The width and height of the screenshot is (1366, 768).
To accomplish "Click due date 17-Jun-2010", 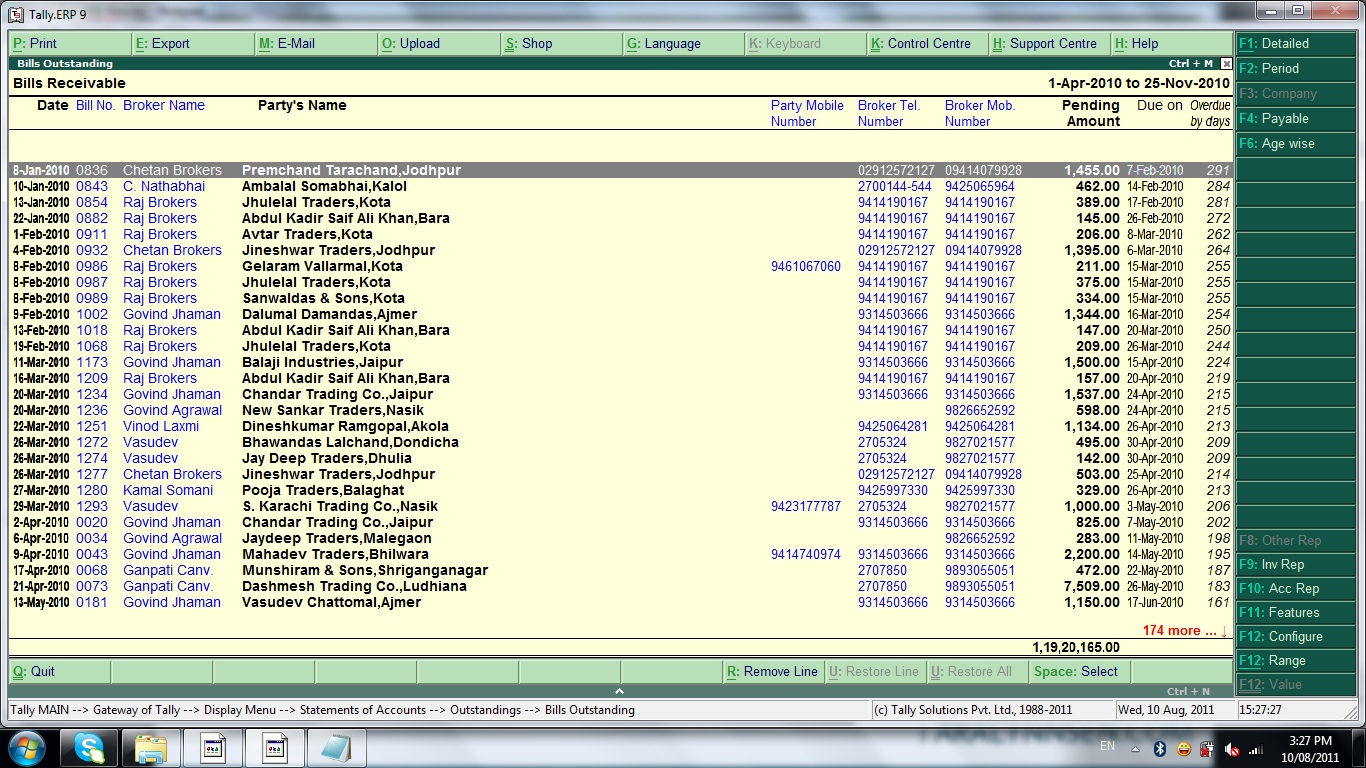I will [1155, 602].
